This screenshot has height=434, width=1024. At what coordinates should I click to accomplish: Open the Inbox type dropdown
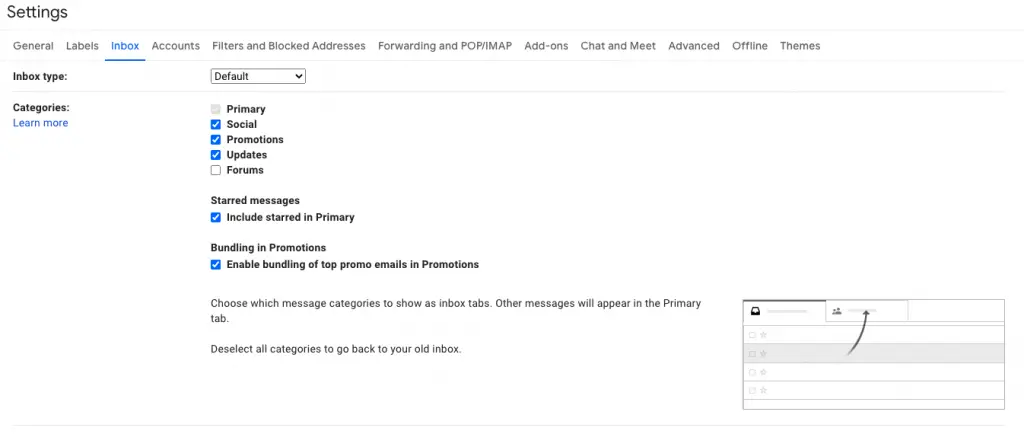click(258, 76)
